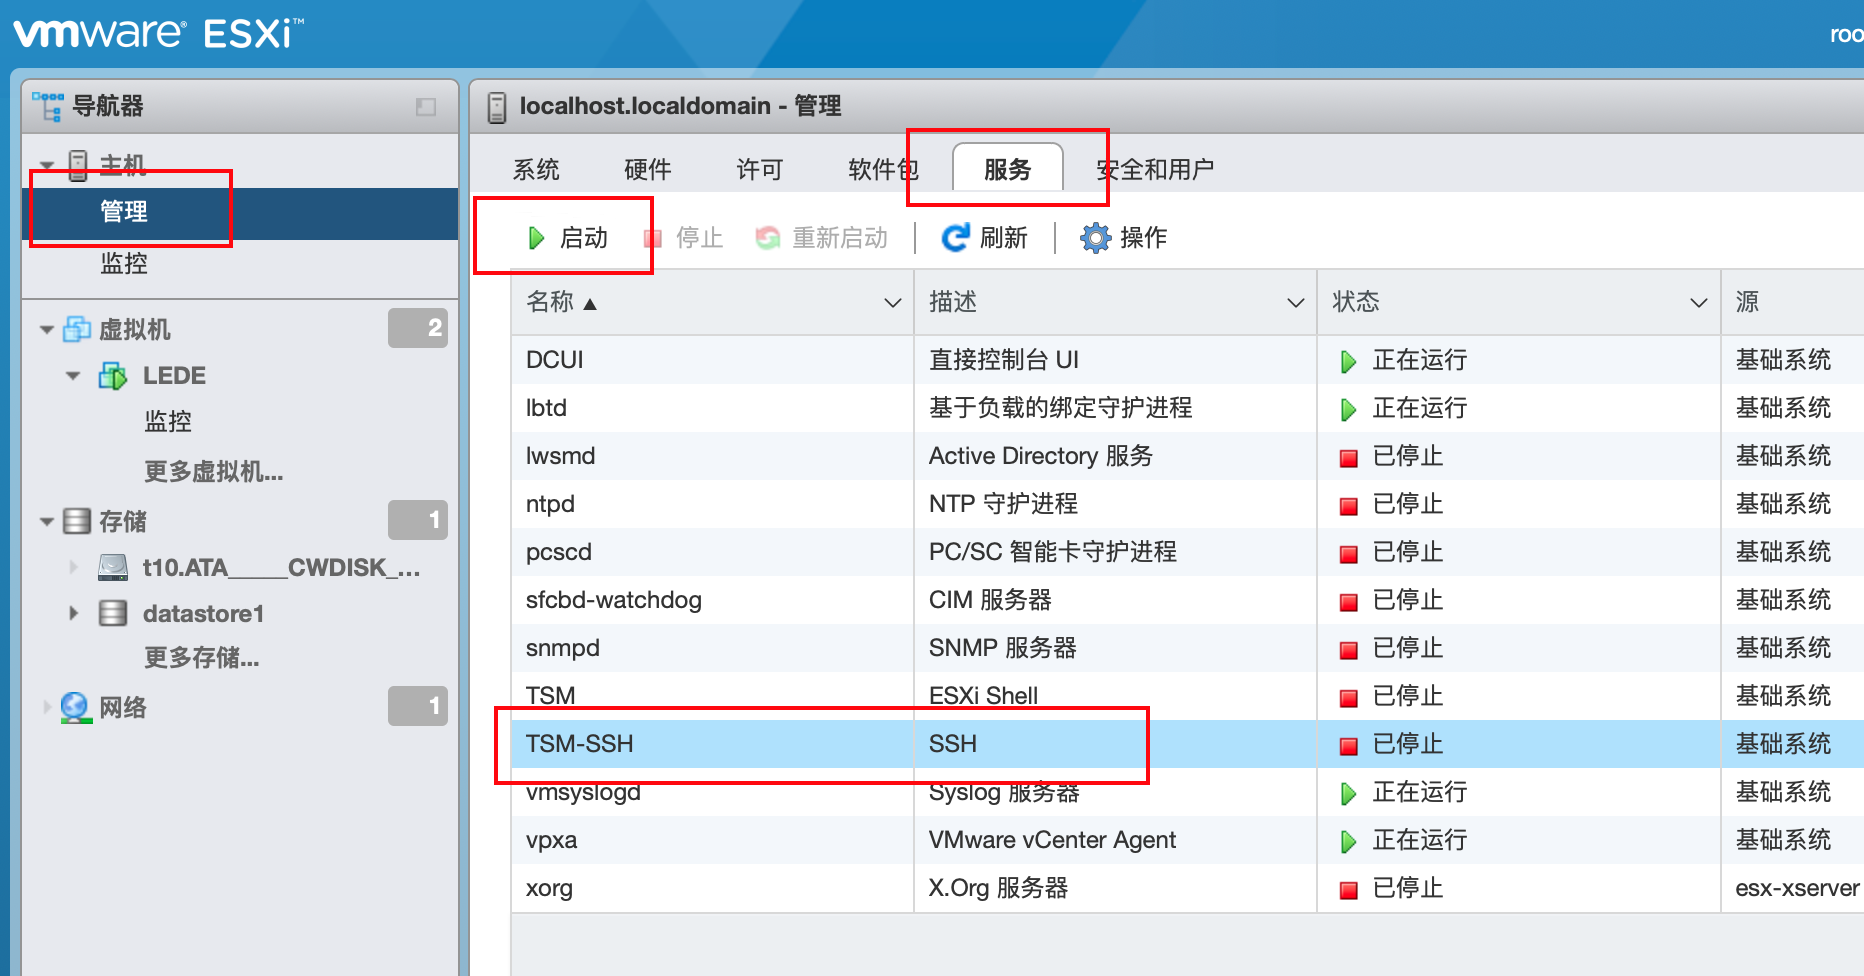Screen dimensions: 1864x976
Task: Click the green Start arrow icon
Action: [536, 238]
